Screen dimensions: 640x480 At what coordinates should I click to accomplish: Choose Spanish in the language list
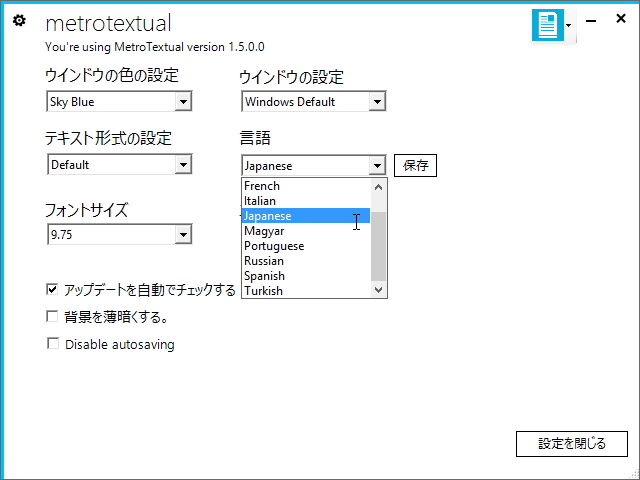(306, 276)
